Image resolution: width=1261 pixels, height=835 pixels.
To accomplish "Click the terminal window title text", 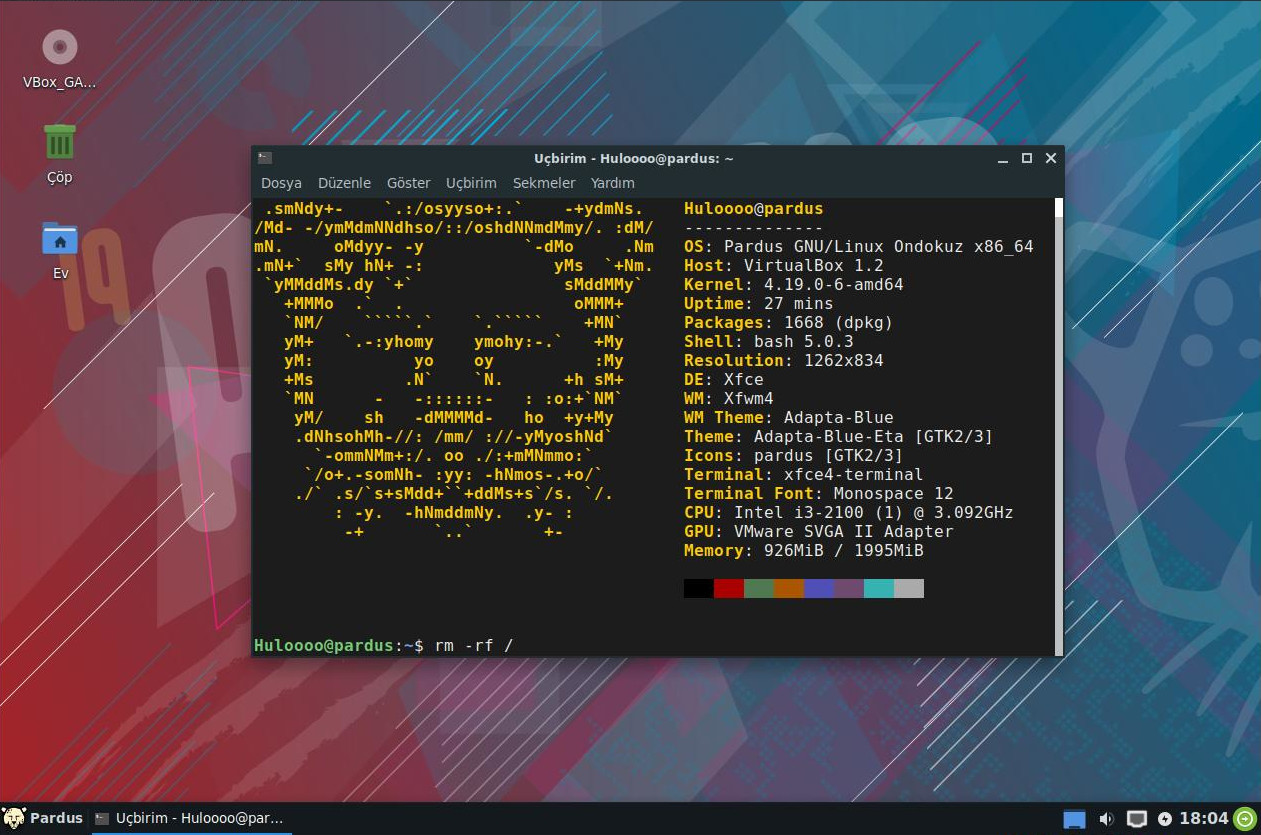I will point(634,158).
